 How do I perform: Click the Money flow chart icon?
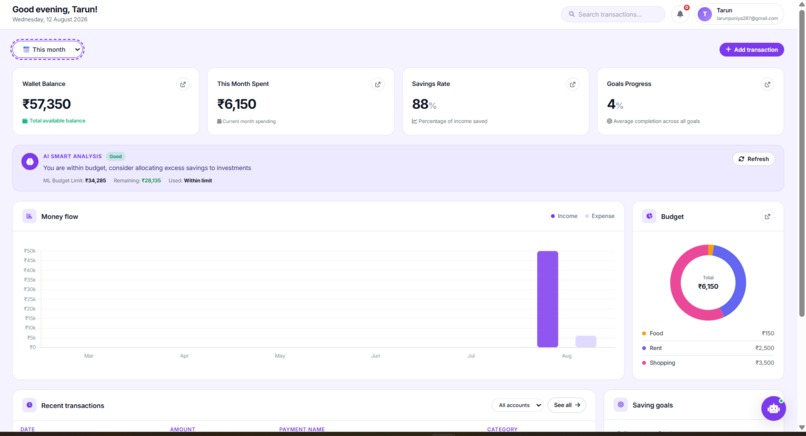pyautogui.click(x=29, y=216)
